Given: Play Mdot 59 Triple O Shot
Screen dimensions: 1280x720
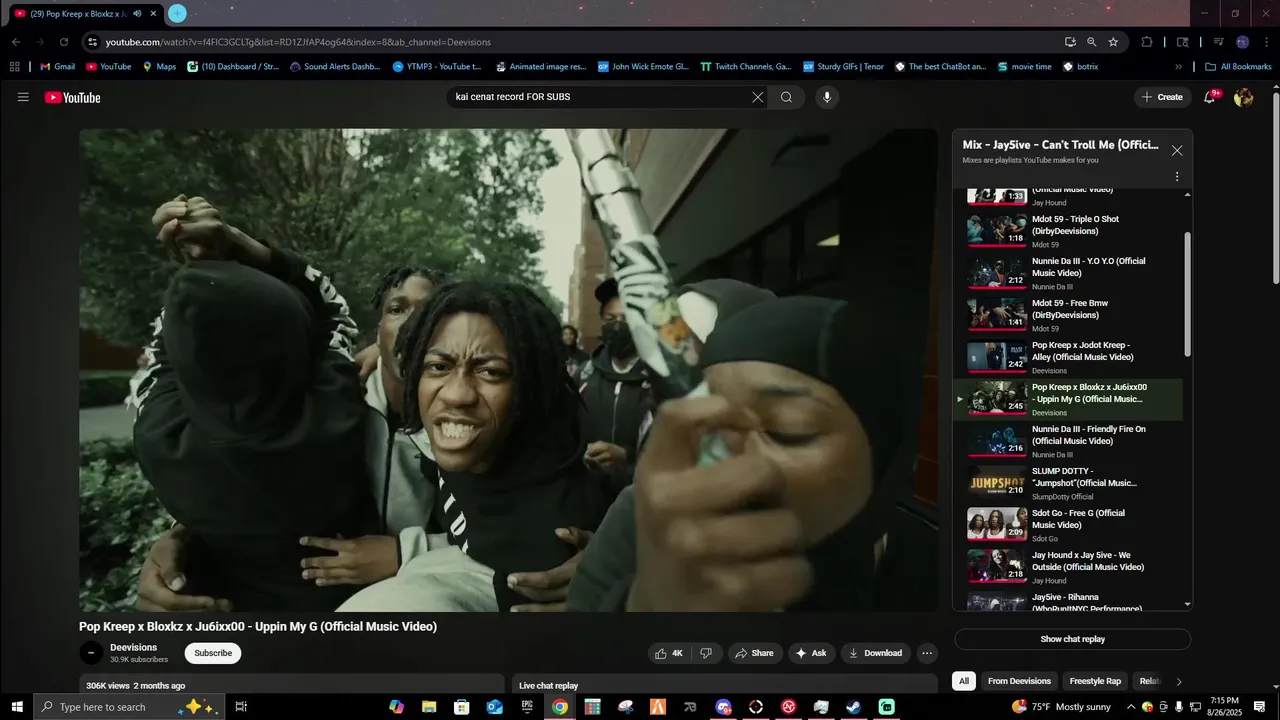Looking at the screenshot, I should click(1067, 230).
